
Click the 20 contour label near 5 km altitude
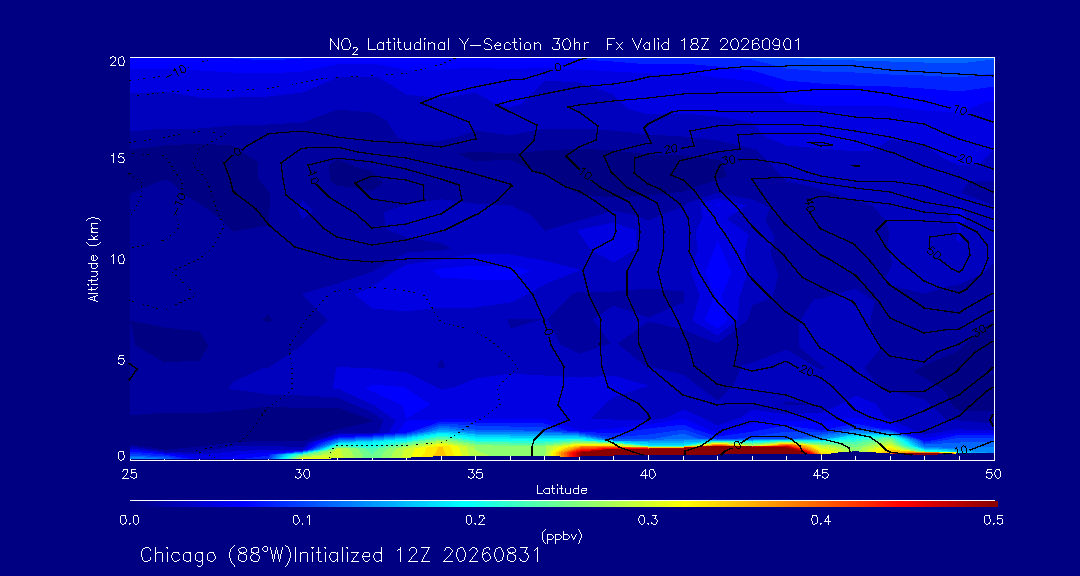point(807,371)
